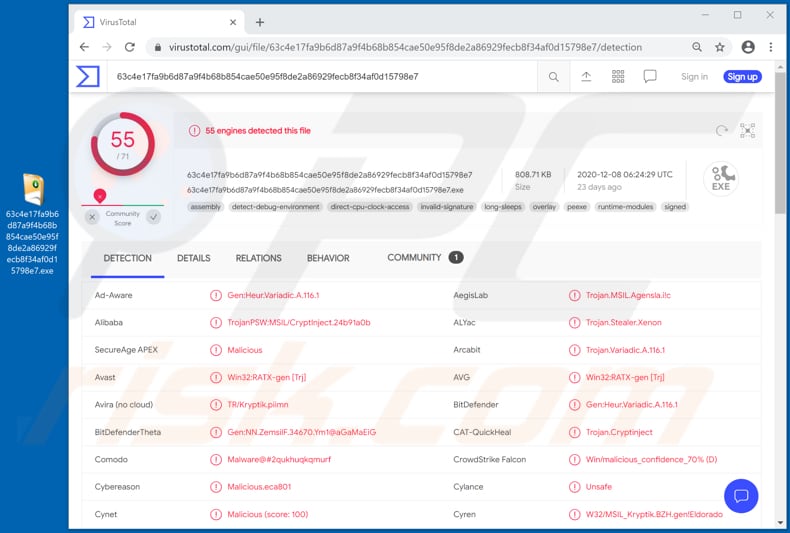Open the BEHAVIOR tab

tap(328, 258)
